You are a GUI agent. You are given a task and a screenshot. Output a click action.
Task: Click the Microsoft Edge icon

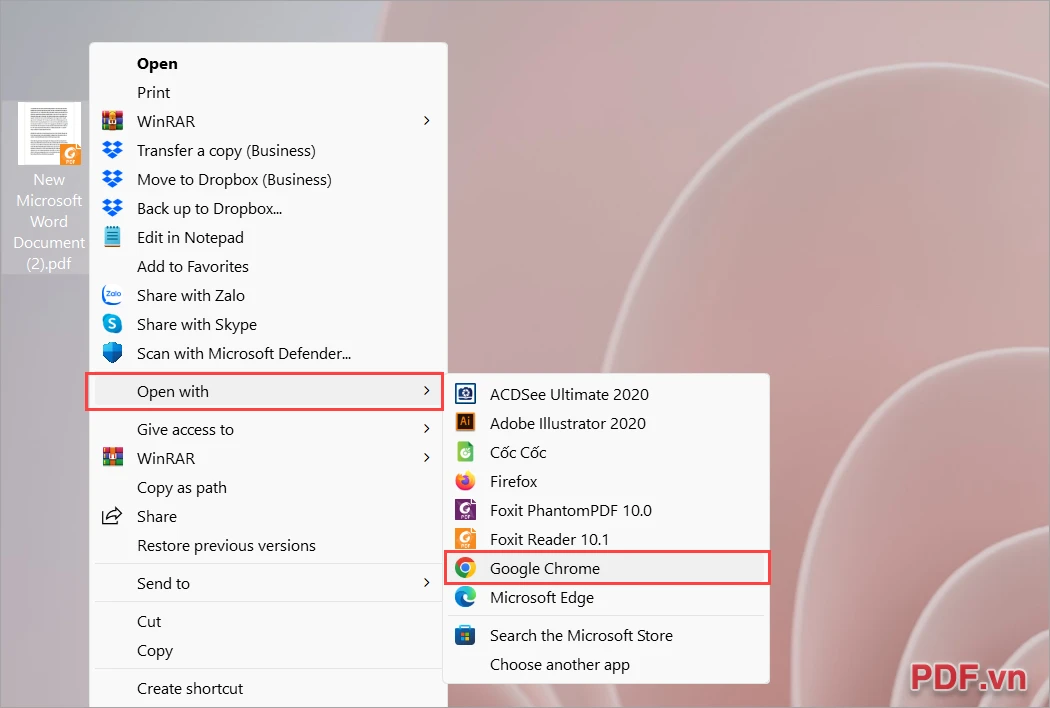pyautogui.click(x=465, y=597)
